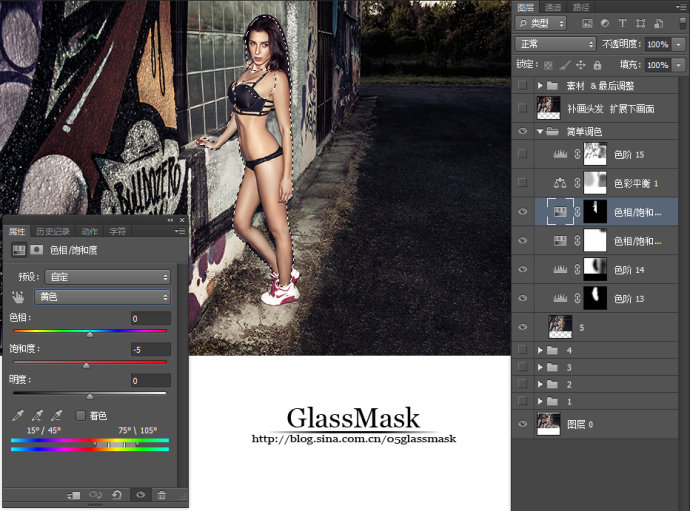Choose the add-to-sample eyedropper

coord(37,415)
